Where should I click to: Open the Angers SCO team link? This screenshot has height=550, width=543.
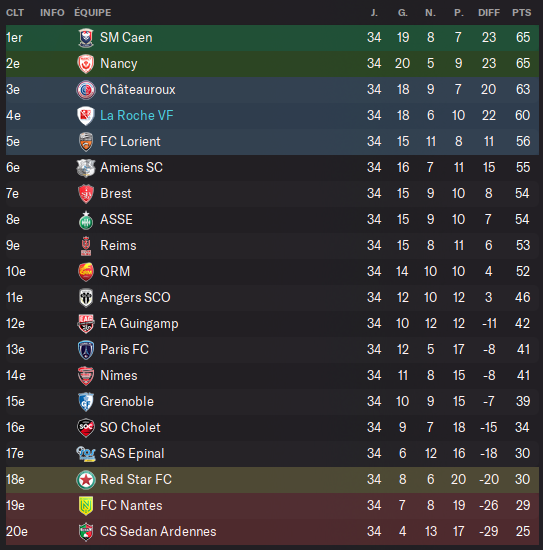135,297
